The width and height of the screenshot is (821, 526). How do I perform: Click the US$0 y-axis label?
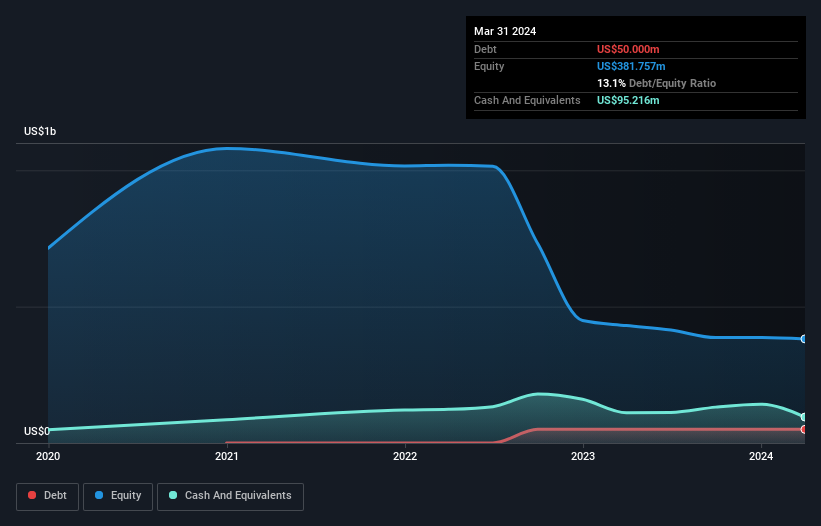pyautogui.click(x=37, y=431)
